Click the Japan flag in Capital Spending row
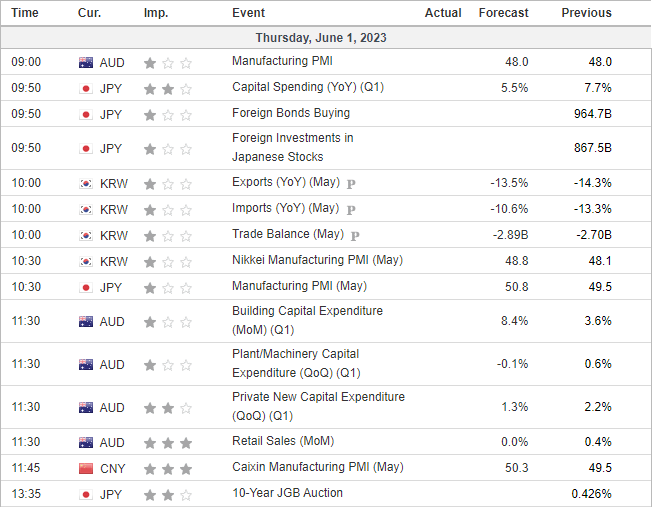Screen dimensions: 652x507 [x=86, y=89]
